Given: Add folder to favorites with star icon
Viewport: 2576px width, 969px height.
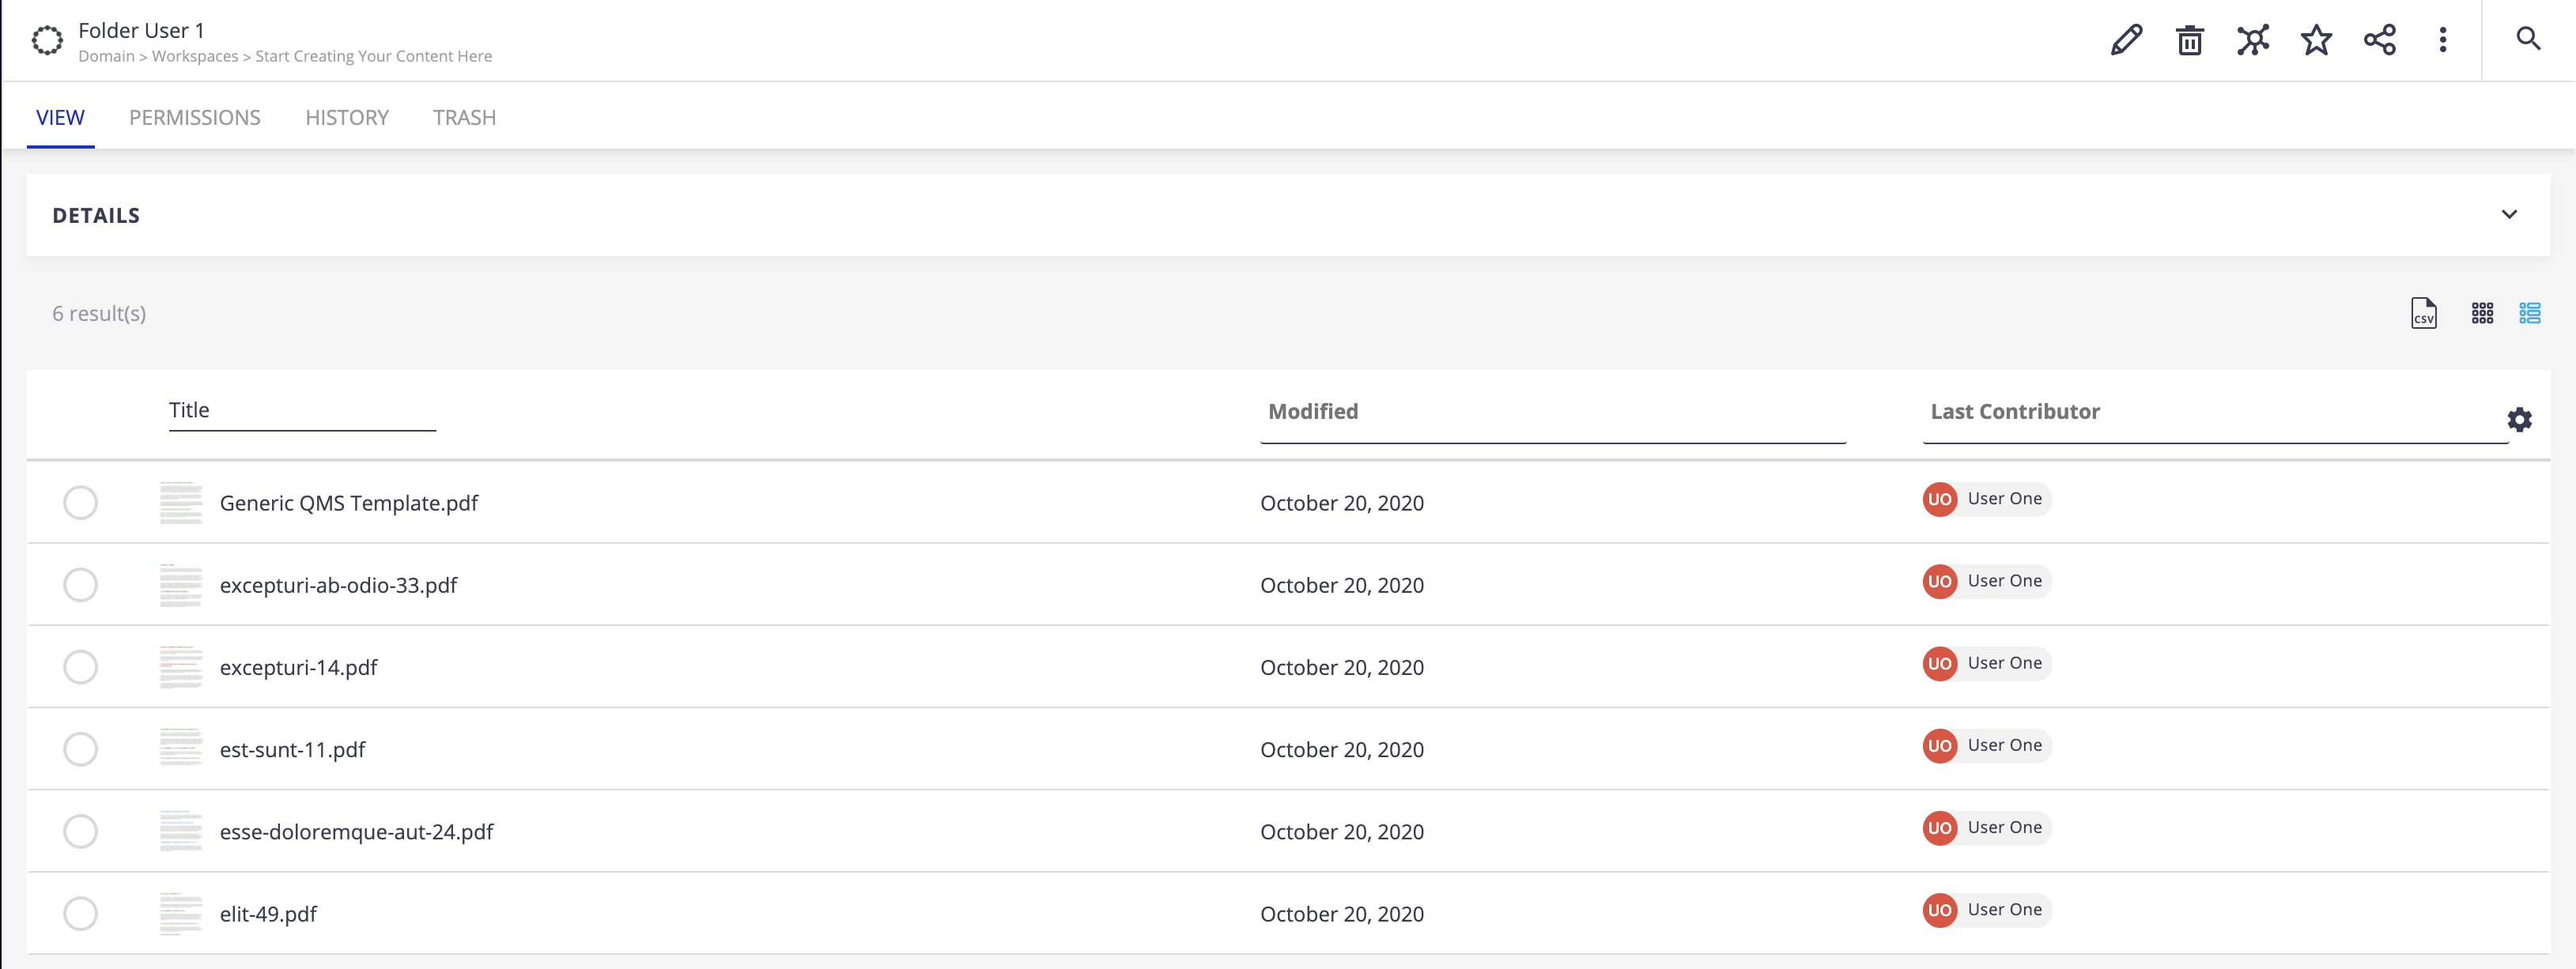Looking at the screenshot, I should point(2316,40).
